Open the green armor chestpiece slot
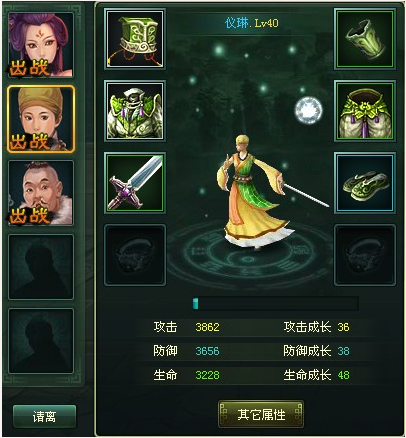This screenshot has height=438, width=406. [135, 111]
